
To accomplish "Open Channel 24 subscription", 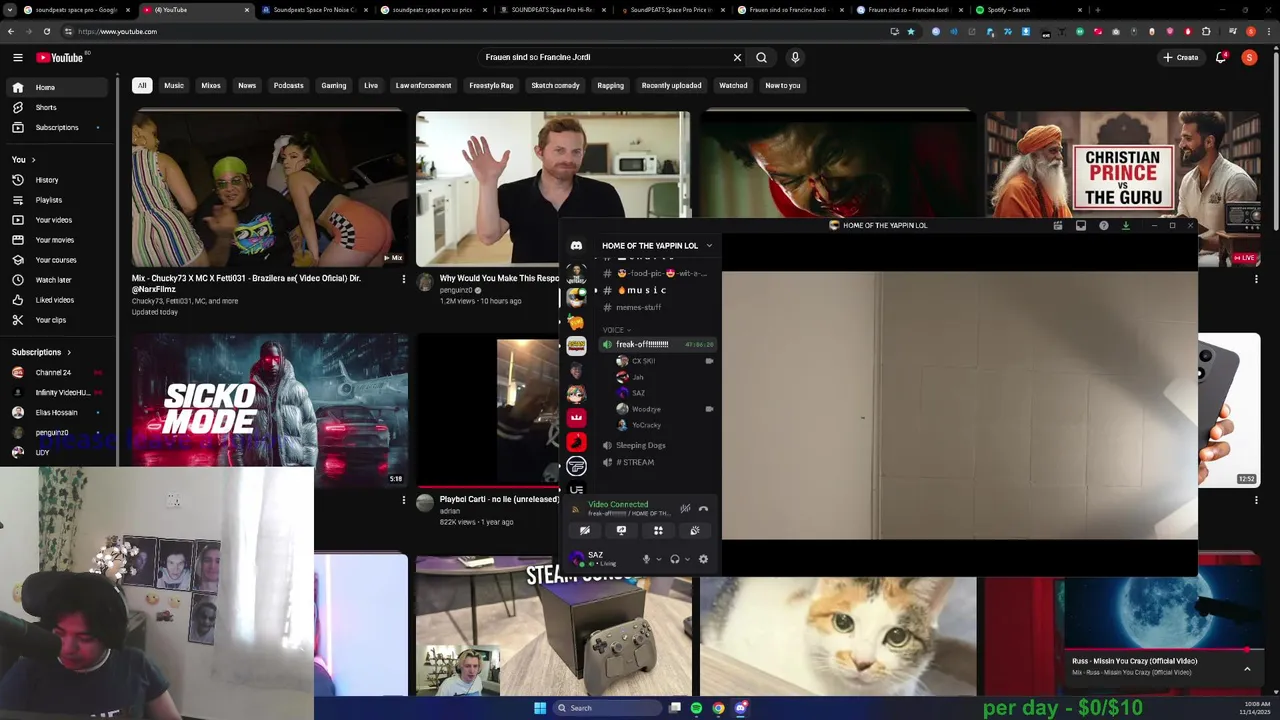I will point(53,372).
